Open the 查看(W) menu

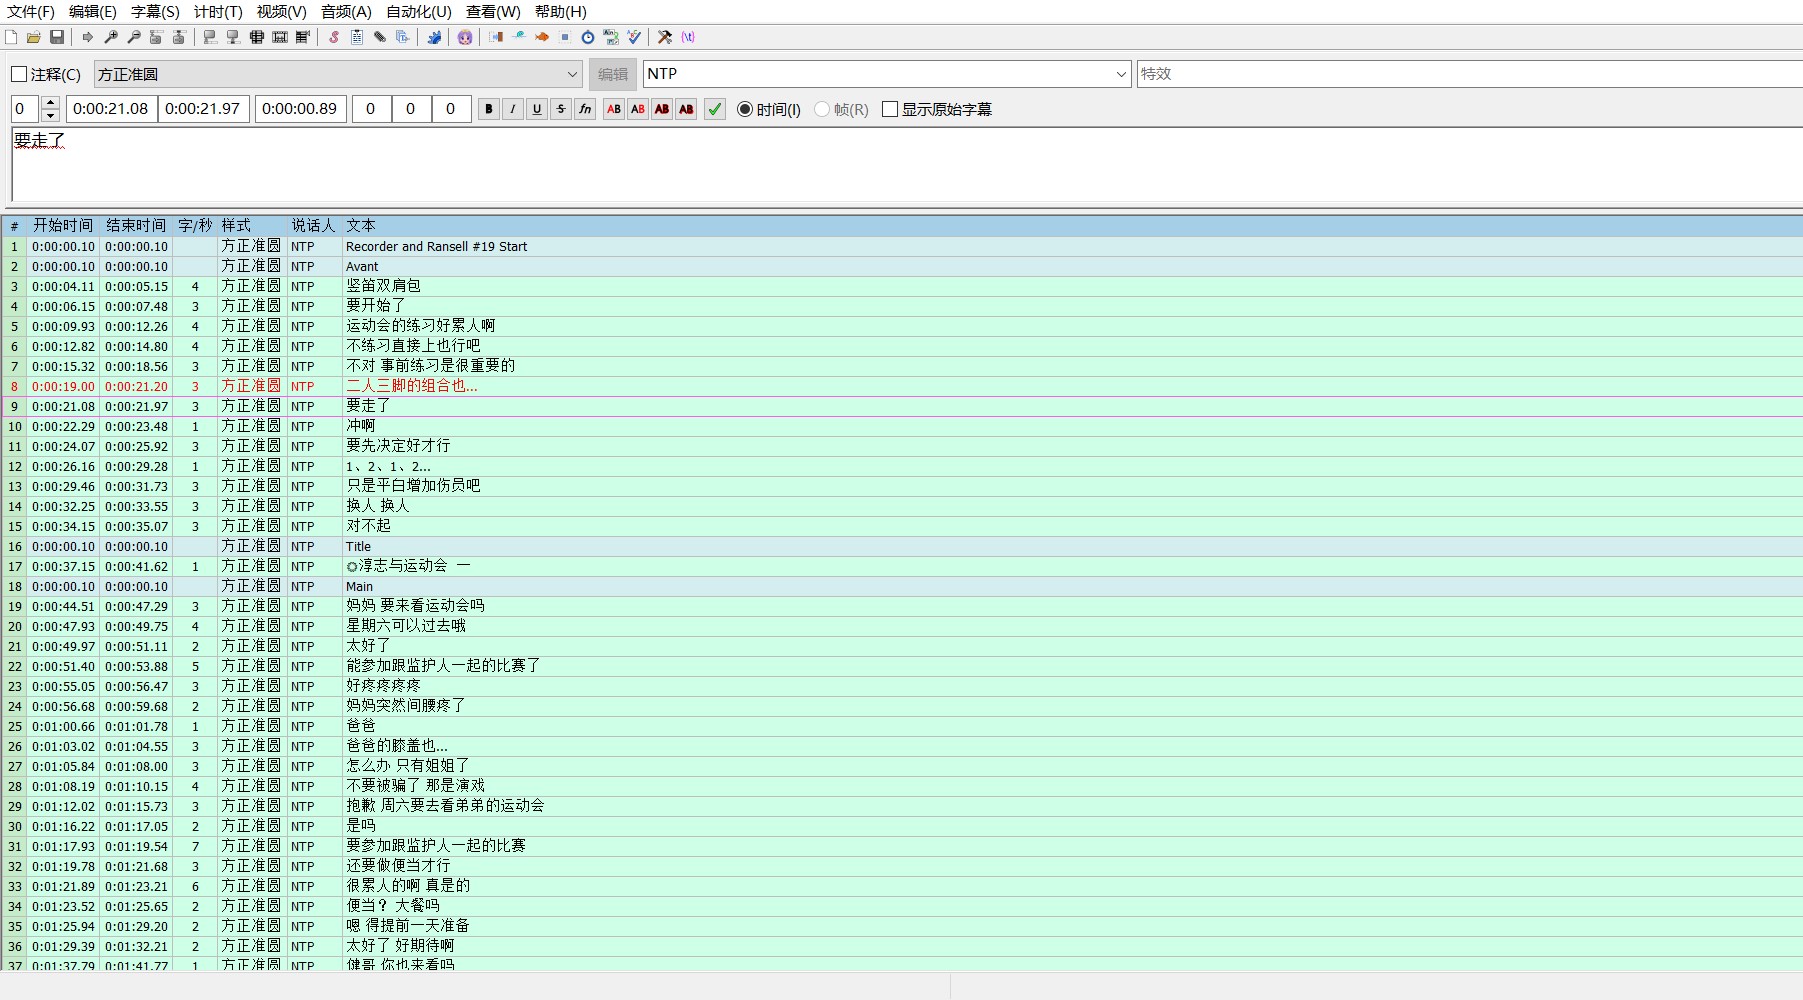tap(493, 12)
